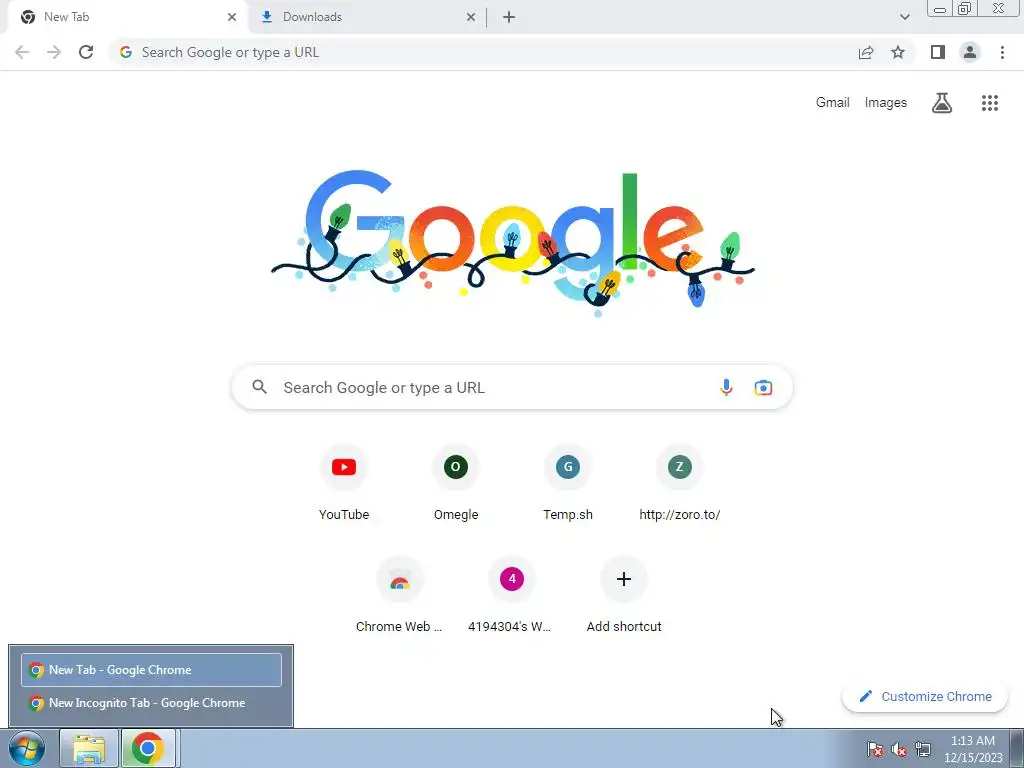Image resolution: width=1024 pixels, height=768 pixels.
Task: Go forward using the forward arrow
Action: pyautogui.click(x=54, y=52)
